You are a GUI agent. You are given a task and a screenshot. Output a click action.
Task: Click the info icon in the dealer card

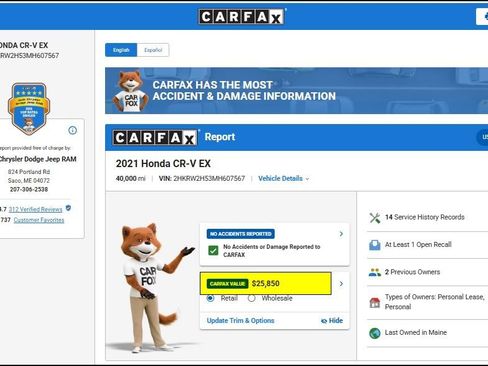click(72, 130)
